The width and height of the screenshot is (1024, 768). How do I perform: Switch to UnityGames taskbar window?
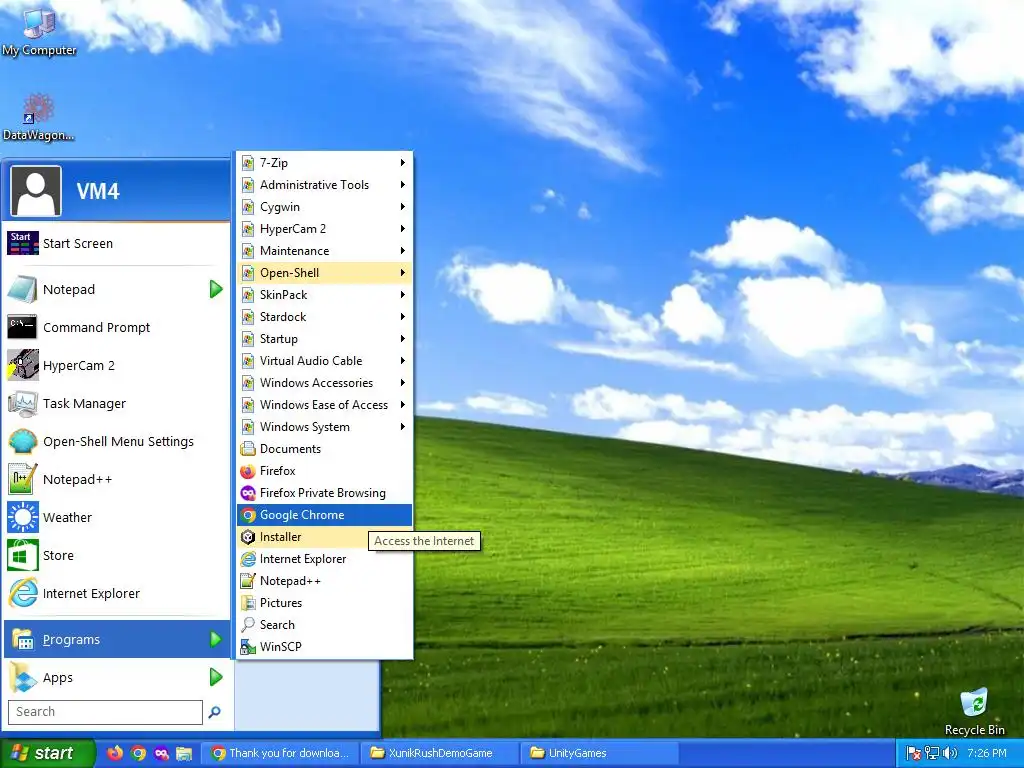click(x=600, y=753)
